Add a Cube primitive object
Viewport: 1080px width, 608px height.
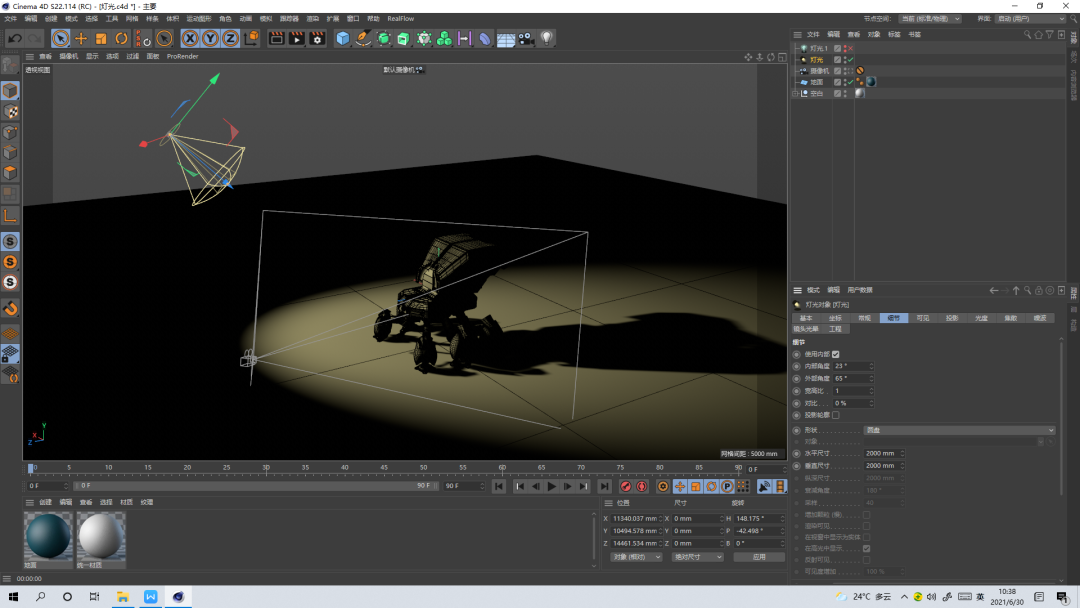click(x=343, y=39)
